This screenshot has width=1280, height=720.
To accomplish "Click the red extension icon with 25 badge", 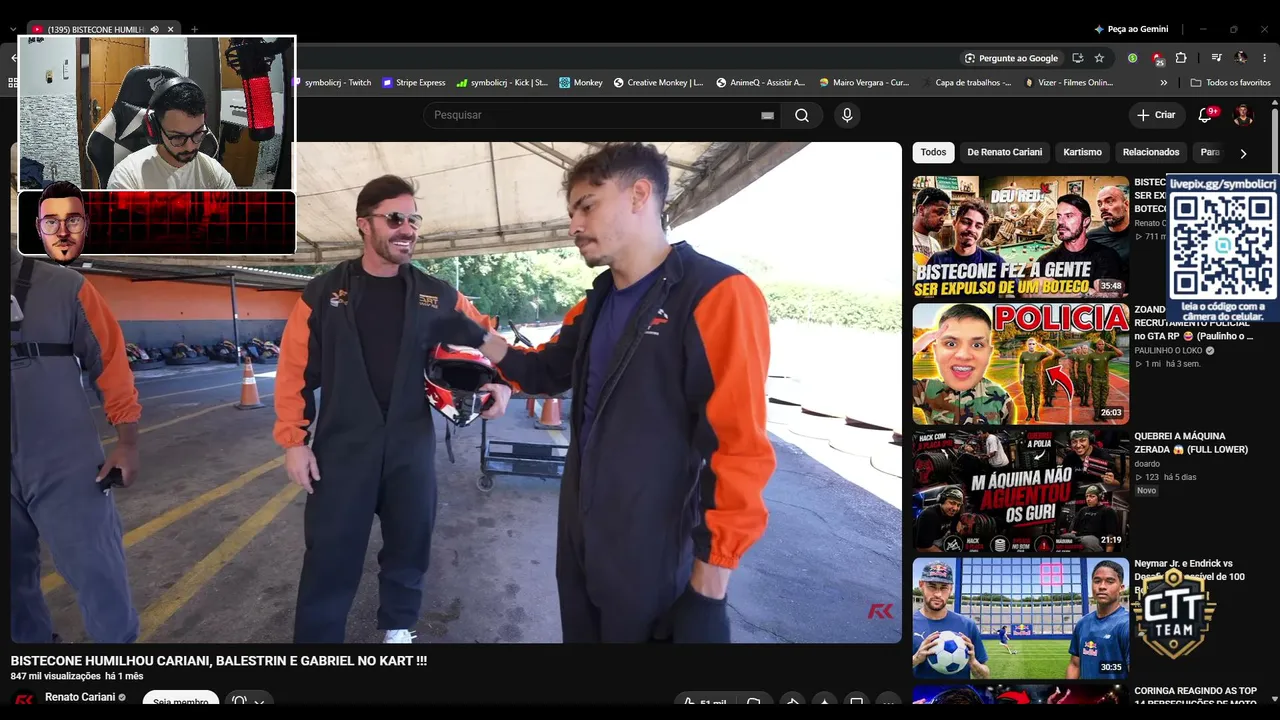I will click(1157, 58).
